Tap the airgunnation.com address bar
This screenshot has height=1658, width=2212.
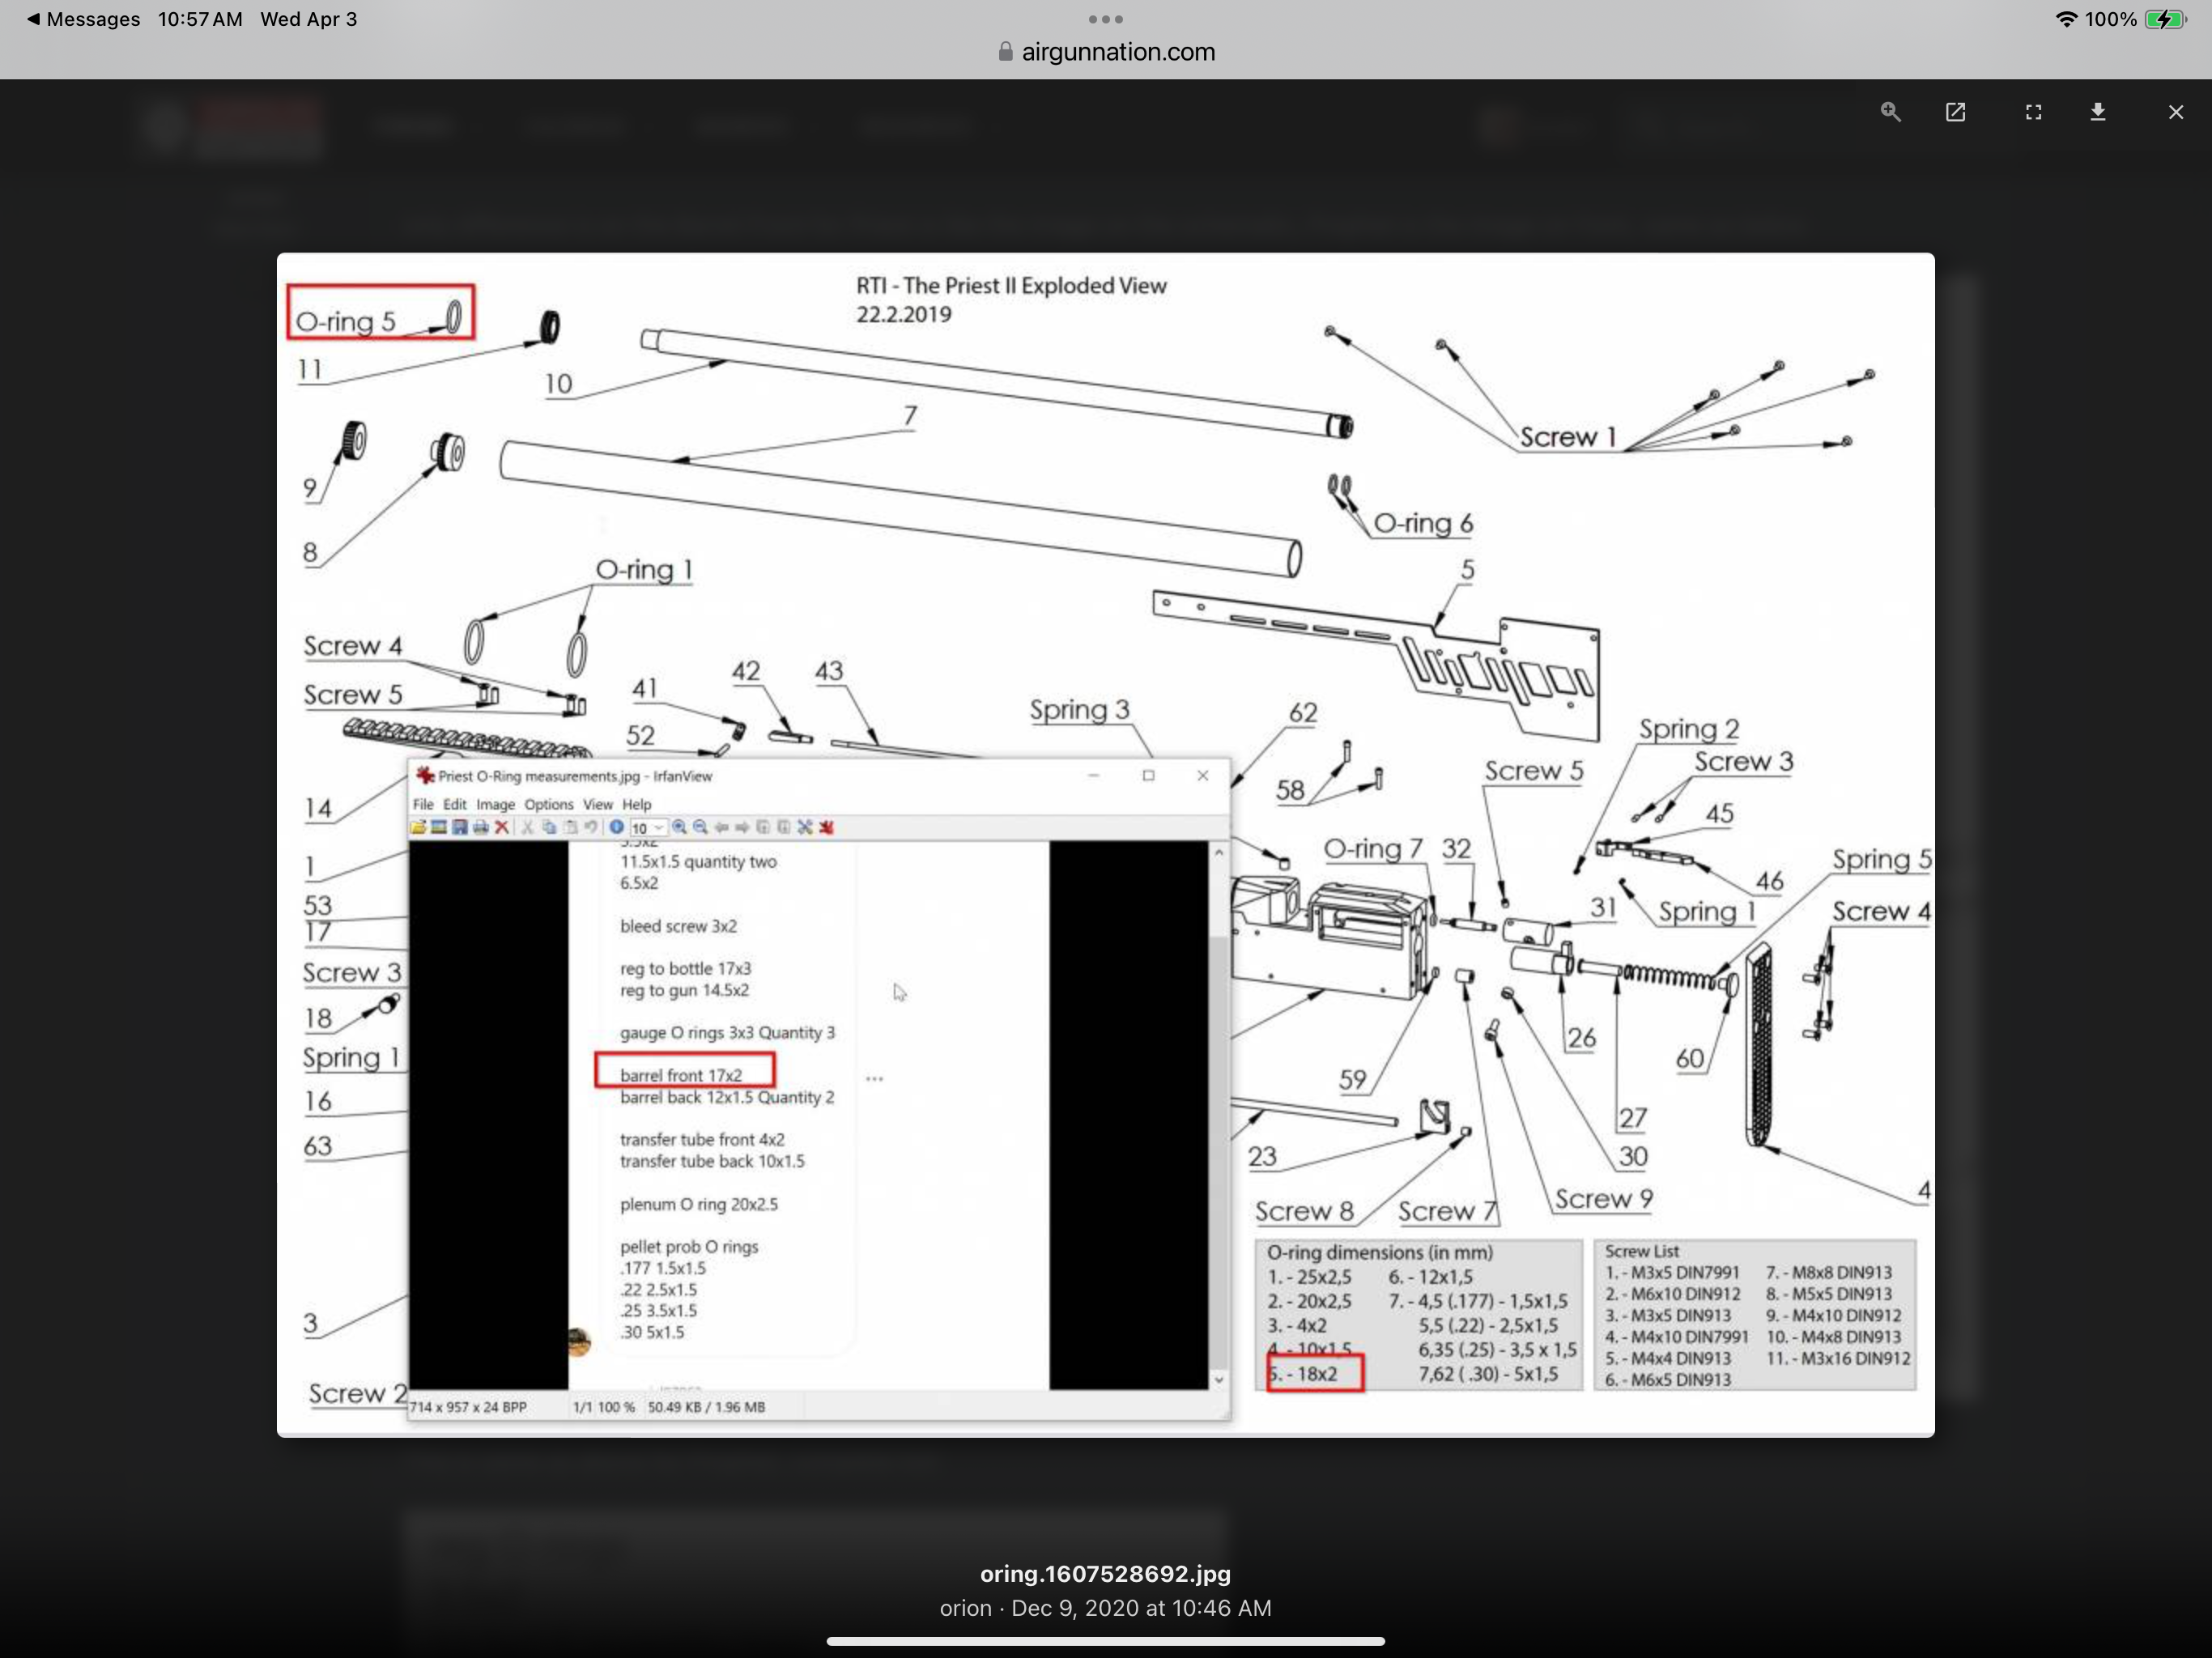pos(1106,51)
